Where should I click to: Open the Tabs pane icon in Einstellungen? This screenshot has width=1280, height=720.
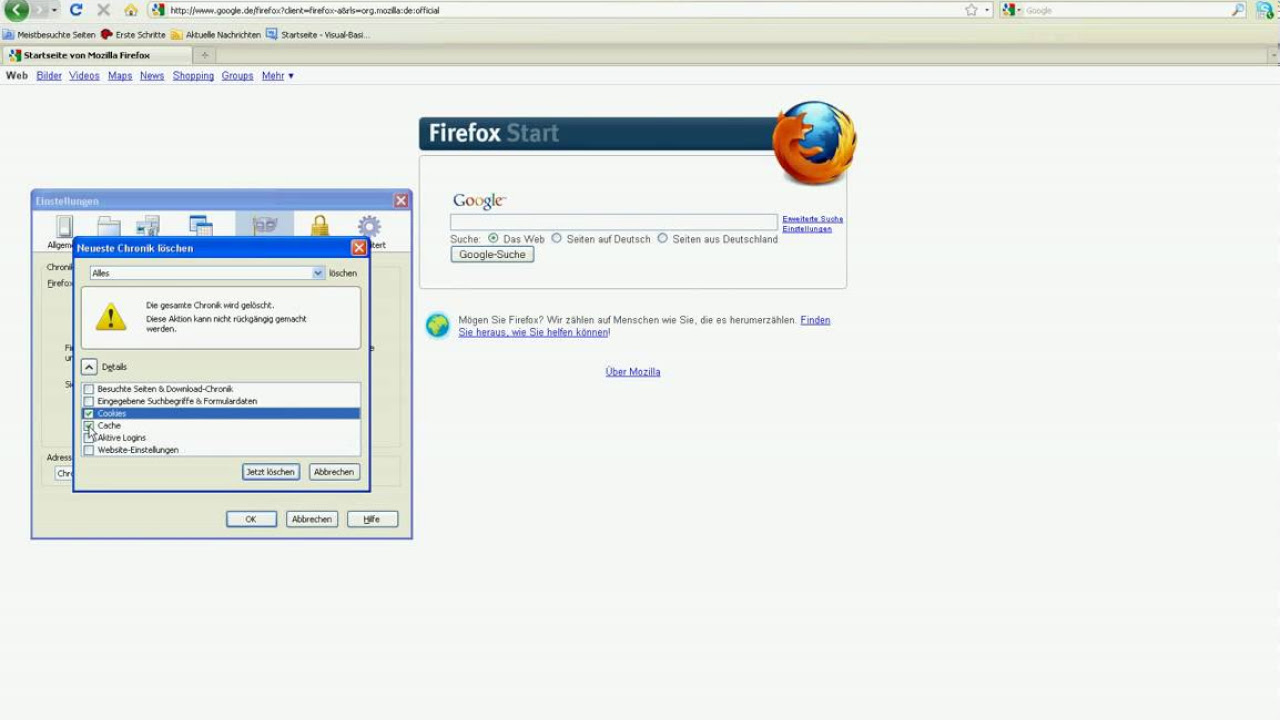[x=109, y=226]
